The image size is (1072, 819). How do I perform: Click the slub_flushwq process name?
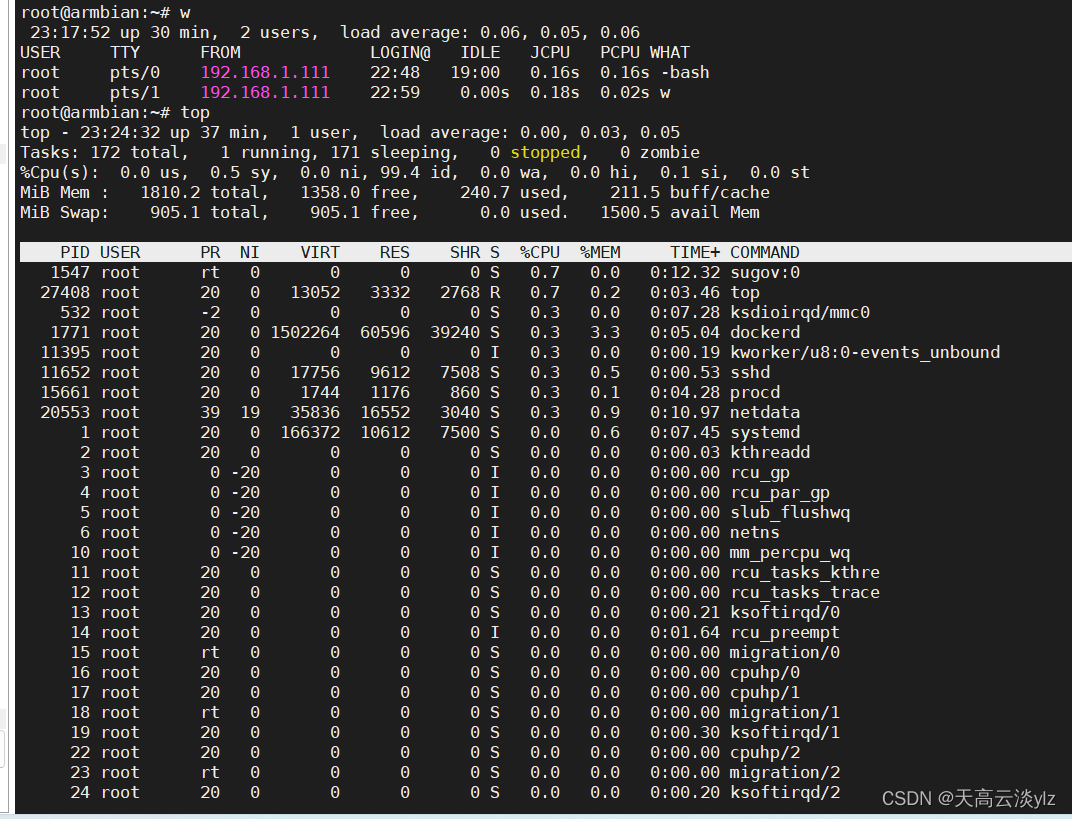point(790,512)
